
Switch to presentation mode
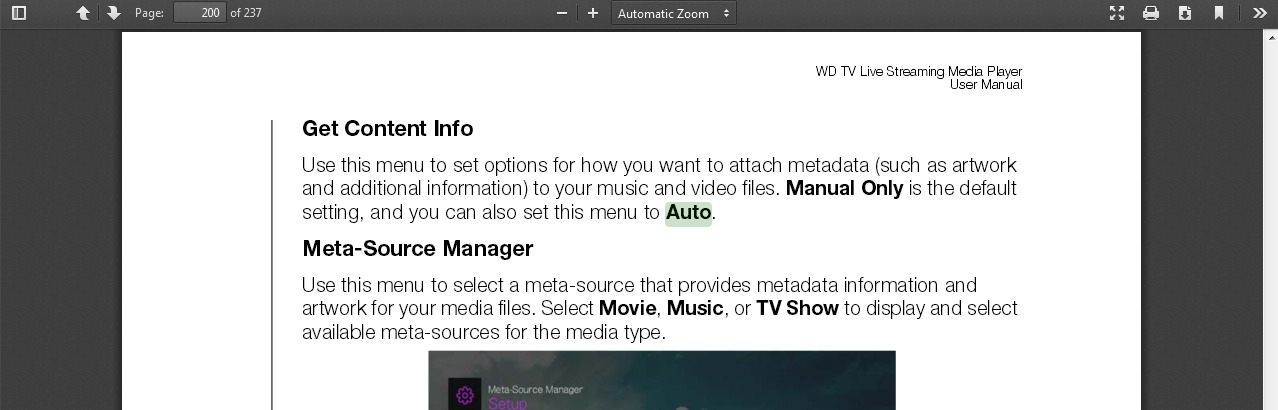tap(1117, 13)
